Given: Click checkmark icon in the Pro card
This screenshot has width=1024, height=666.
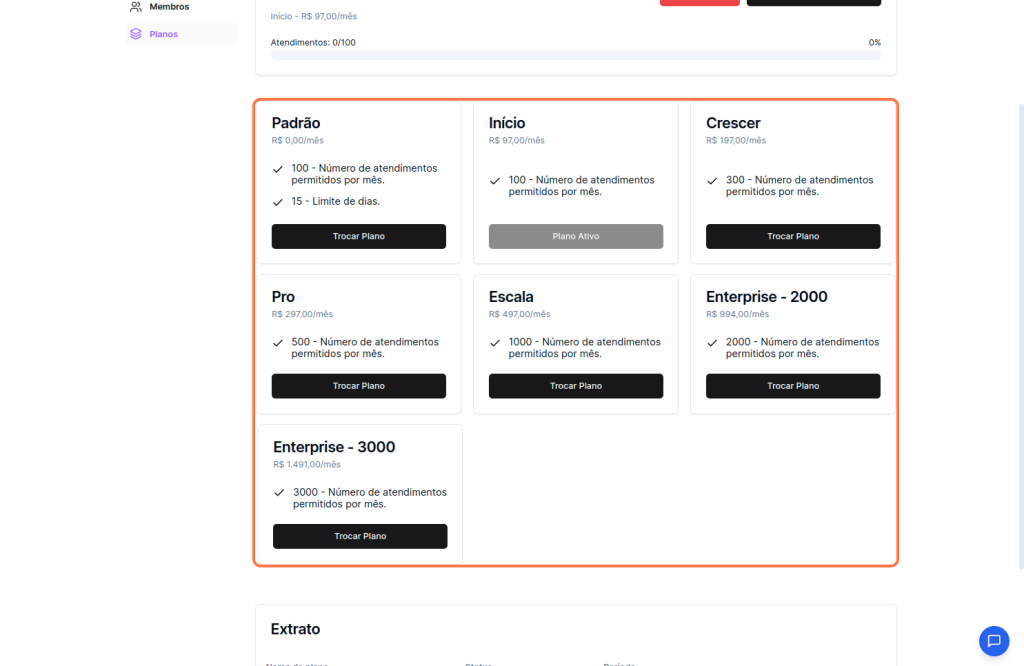Looking at the screenshot, I should point(278,343).
